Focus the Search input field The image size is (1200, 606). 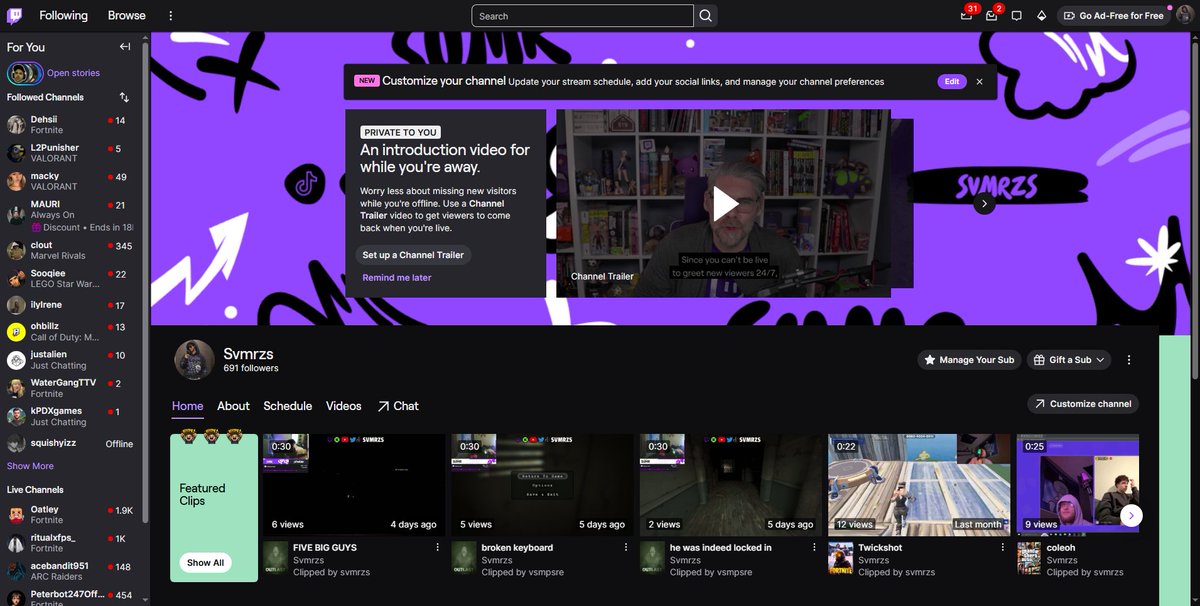coord(583,16)
